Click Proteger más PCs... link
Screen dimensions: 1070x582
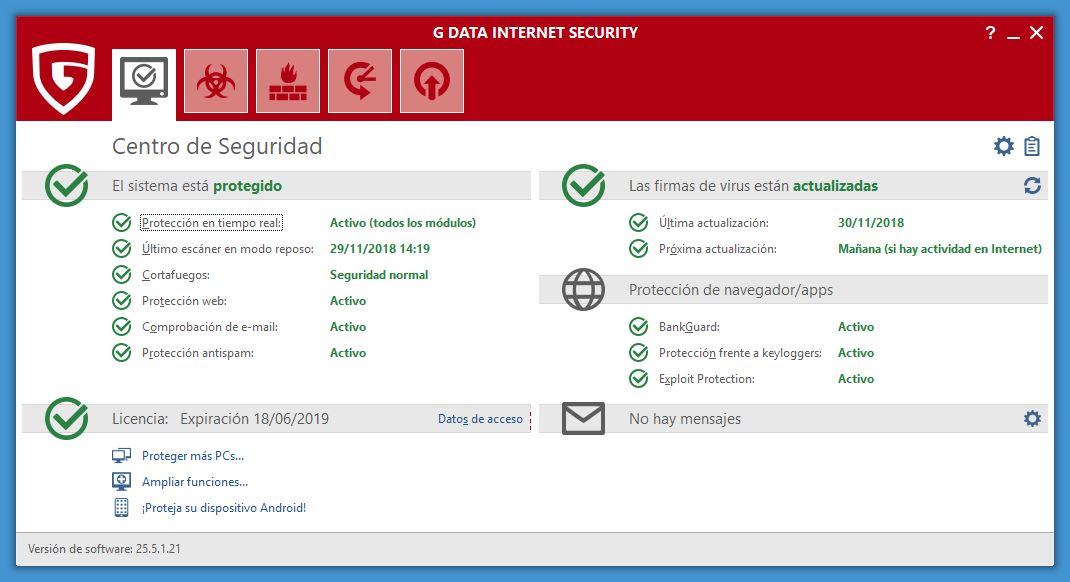(193, 456)
